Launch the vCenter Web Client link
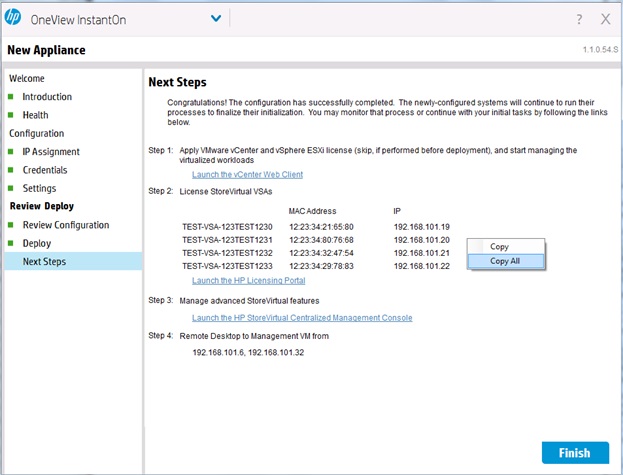This screenshot has height=475, width=623. (247, 174)
